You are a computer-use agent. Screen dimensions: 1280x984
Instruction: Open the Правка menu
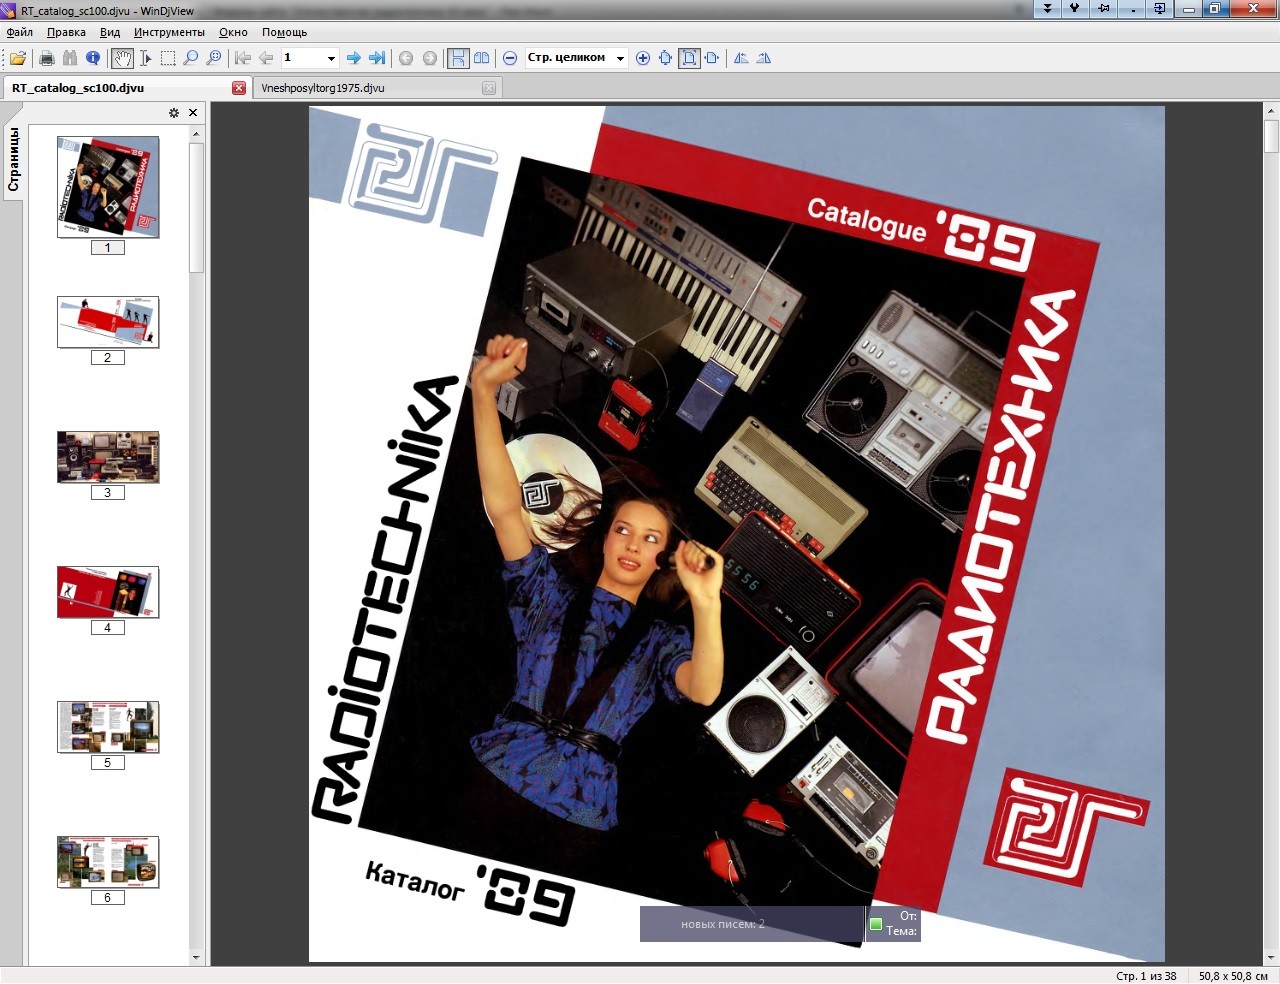point(66,32)
